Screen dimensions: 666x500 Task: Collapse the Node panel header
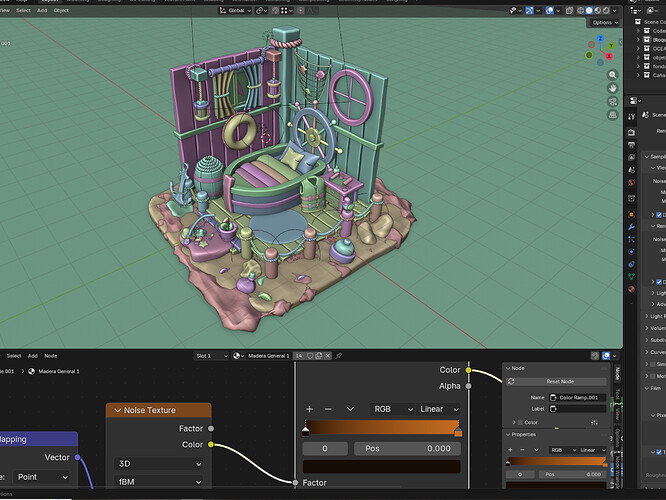pos(508,368)
